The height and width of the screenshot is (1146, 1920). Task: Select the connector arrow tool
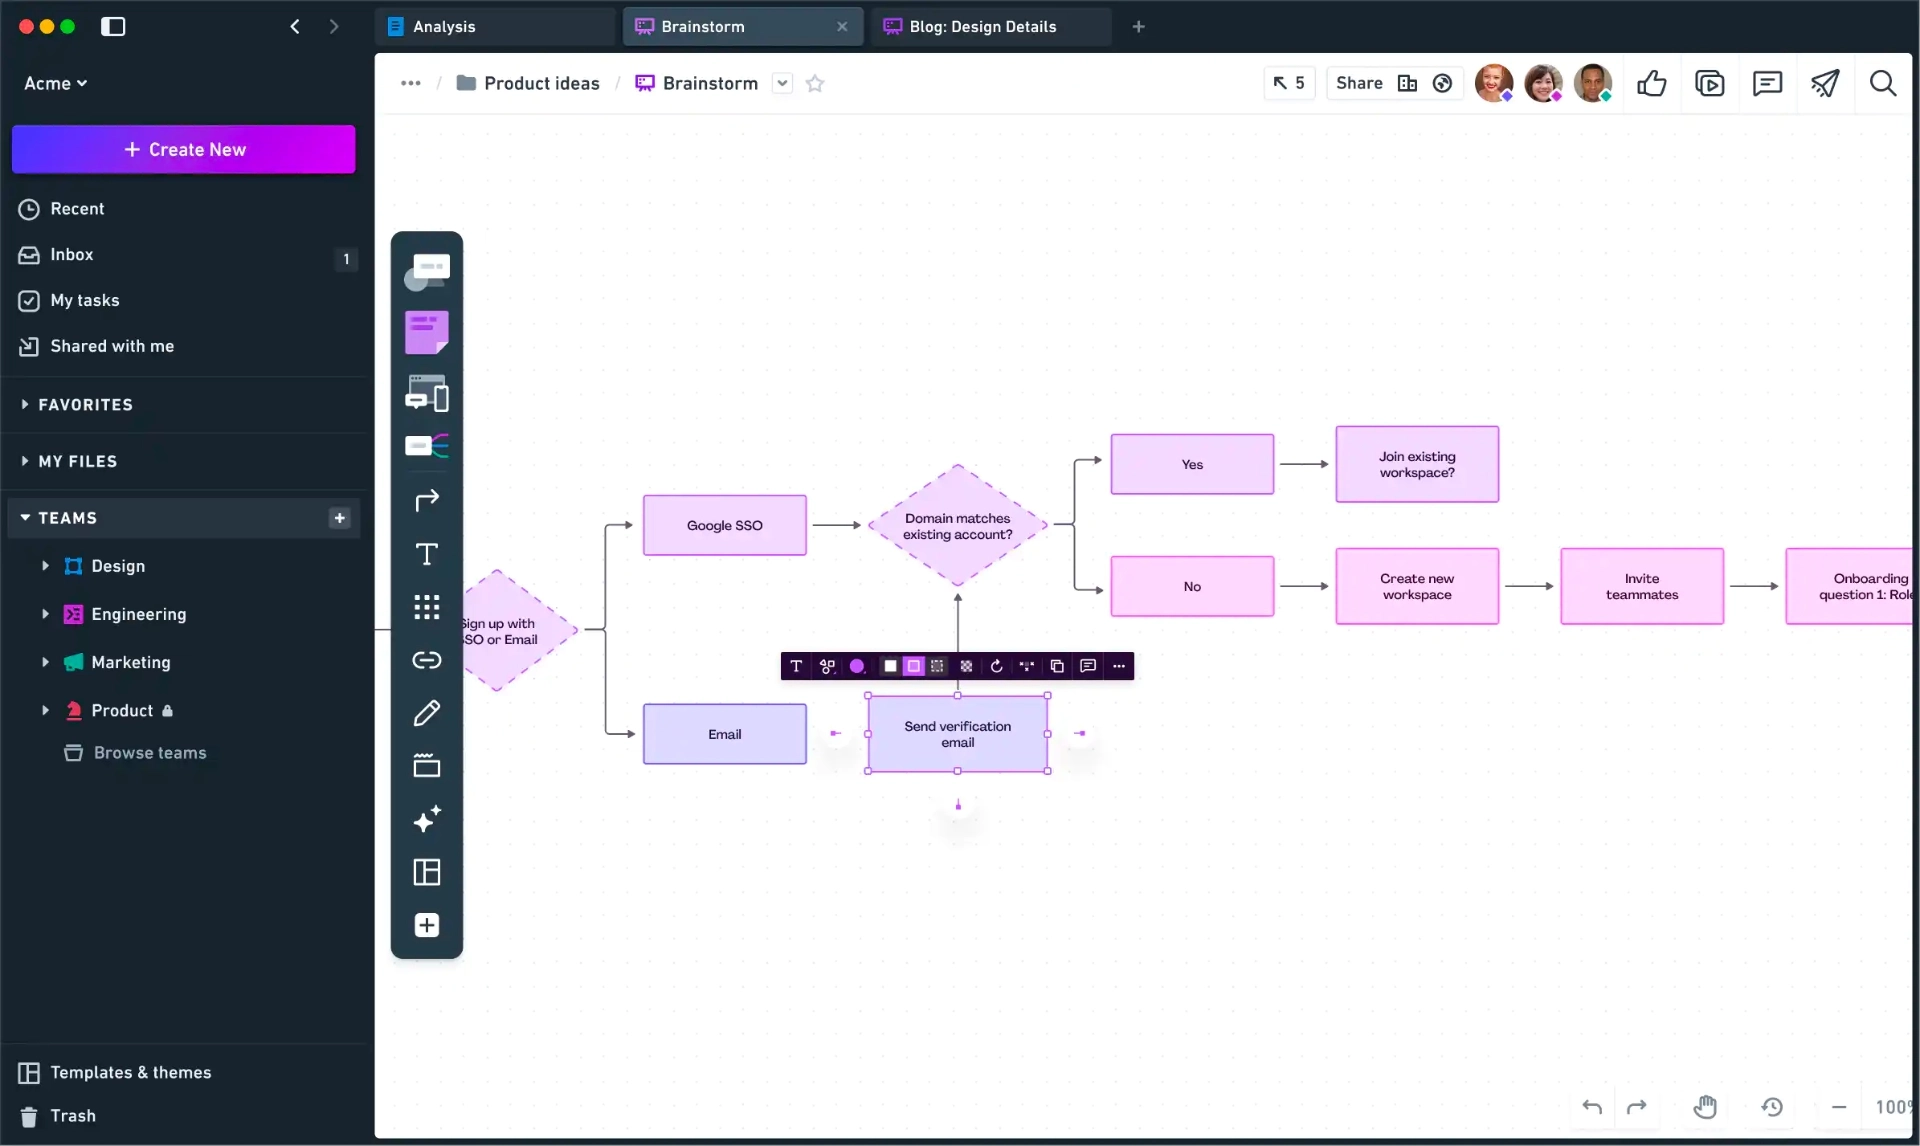pyautogui.click(x=427, y=500)
